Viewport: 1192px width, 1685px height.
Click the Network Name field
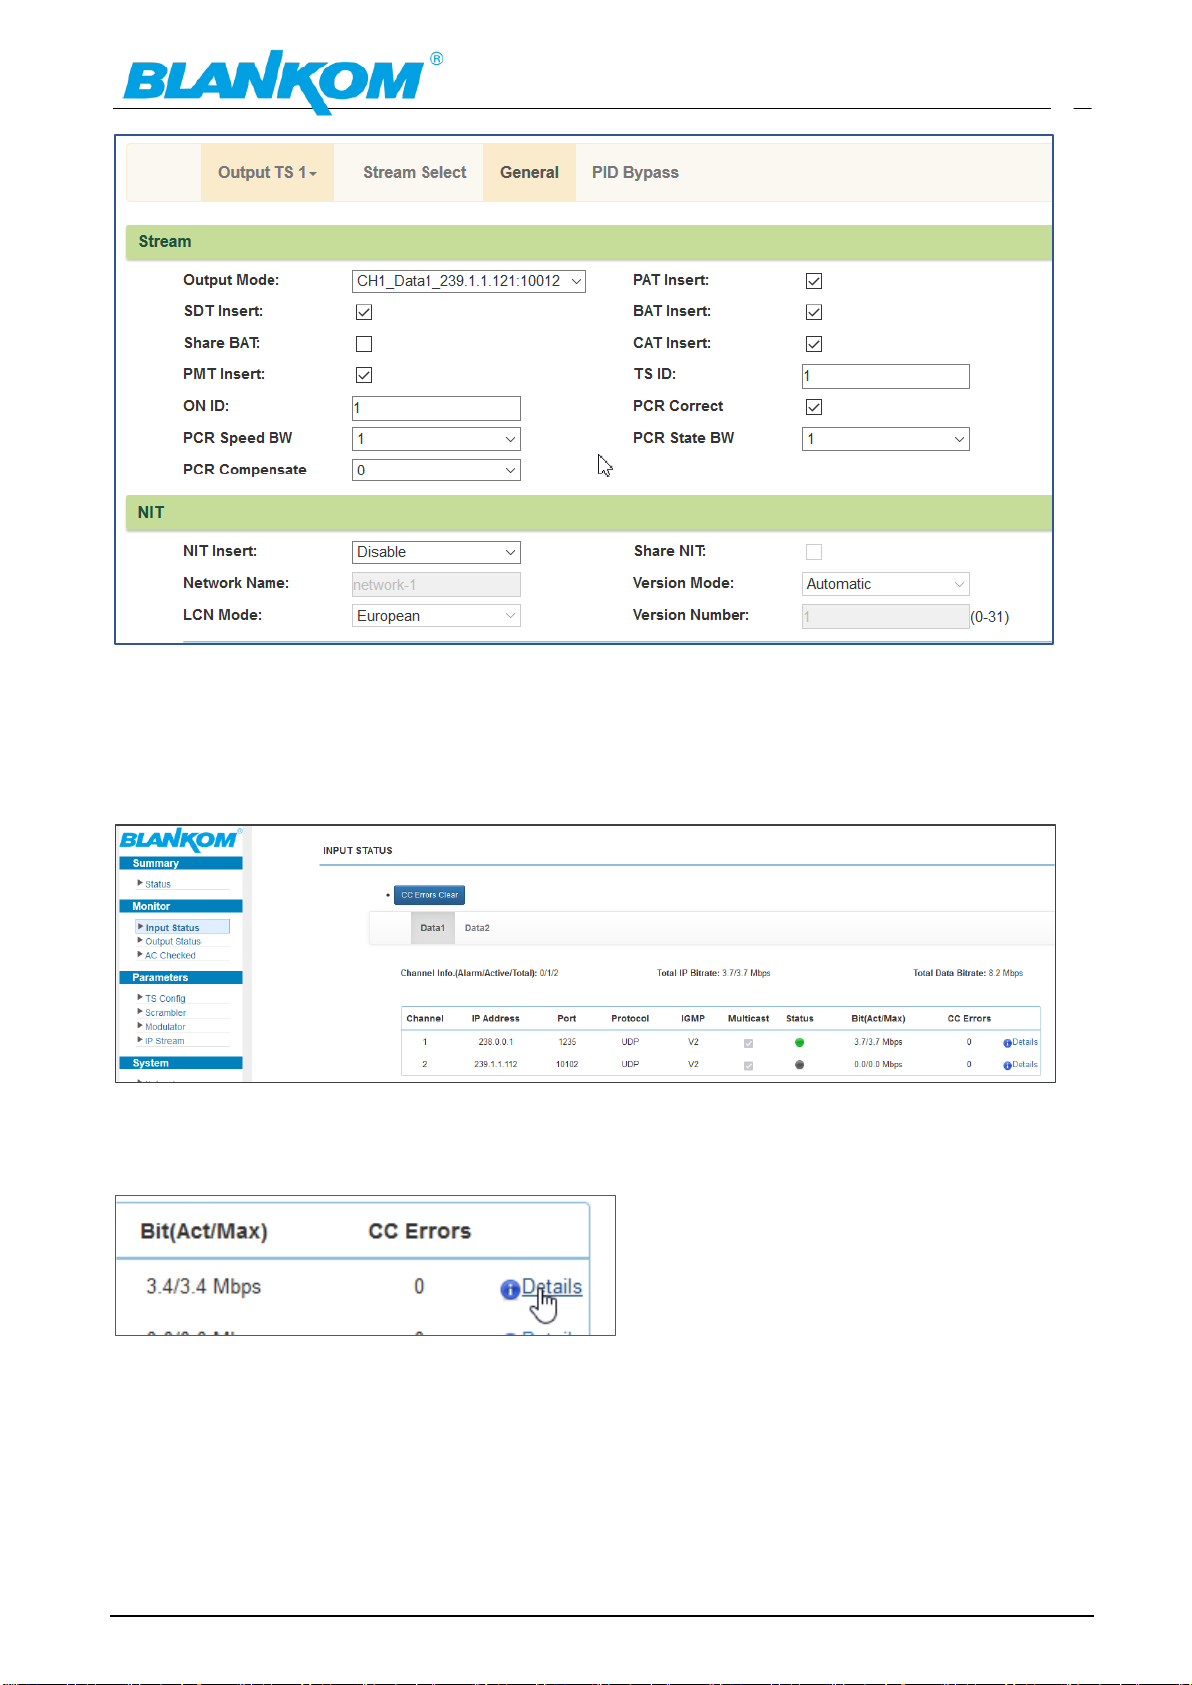tap(436, 585)
